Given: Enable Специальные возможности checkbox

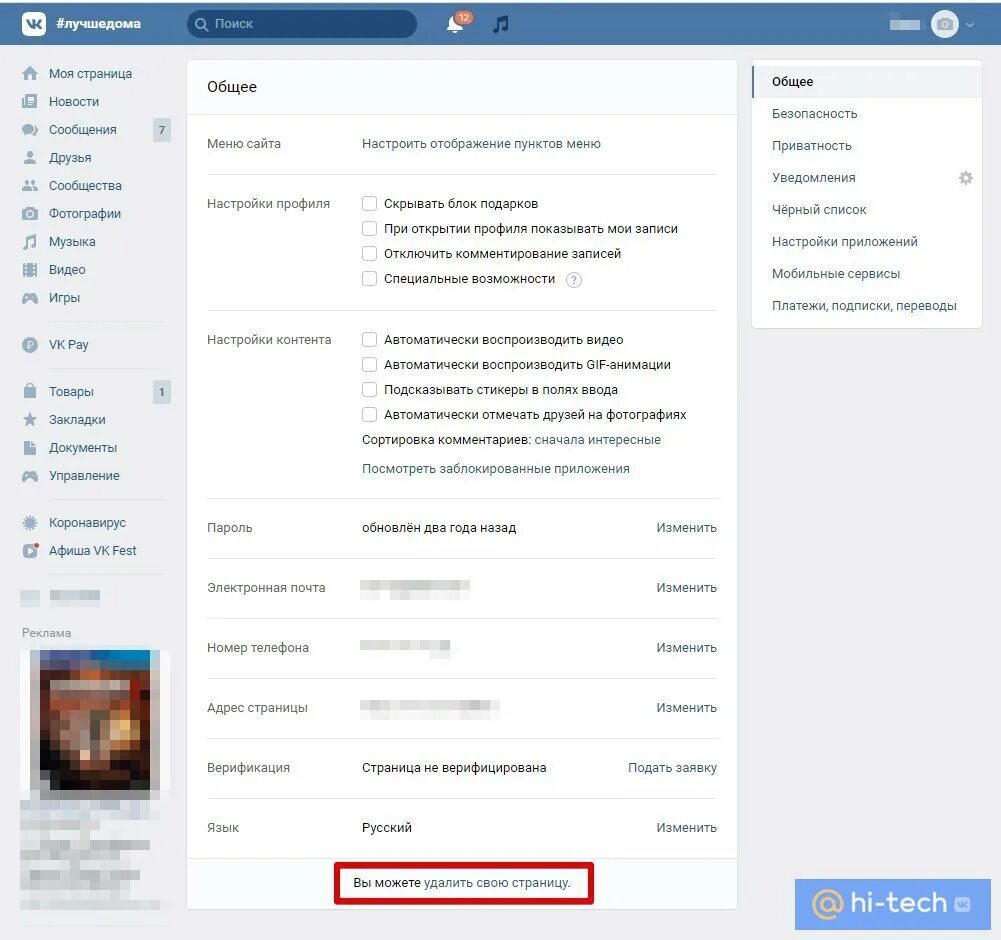Looking at the screenshot, I should (x=369, y=278).
